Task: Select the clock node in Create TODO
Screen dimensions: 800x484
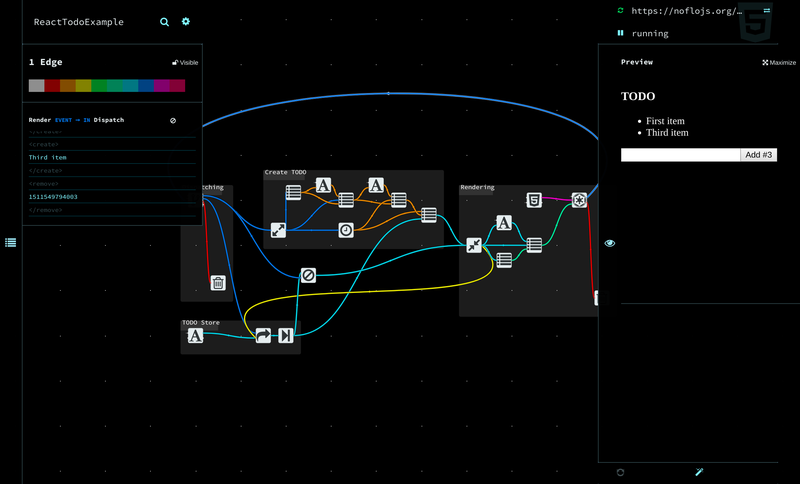Action: [346, 230]
